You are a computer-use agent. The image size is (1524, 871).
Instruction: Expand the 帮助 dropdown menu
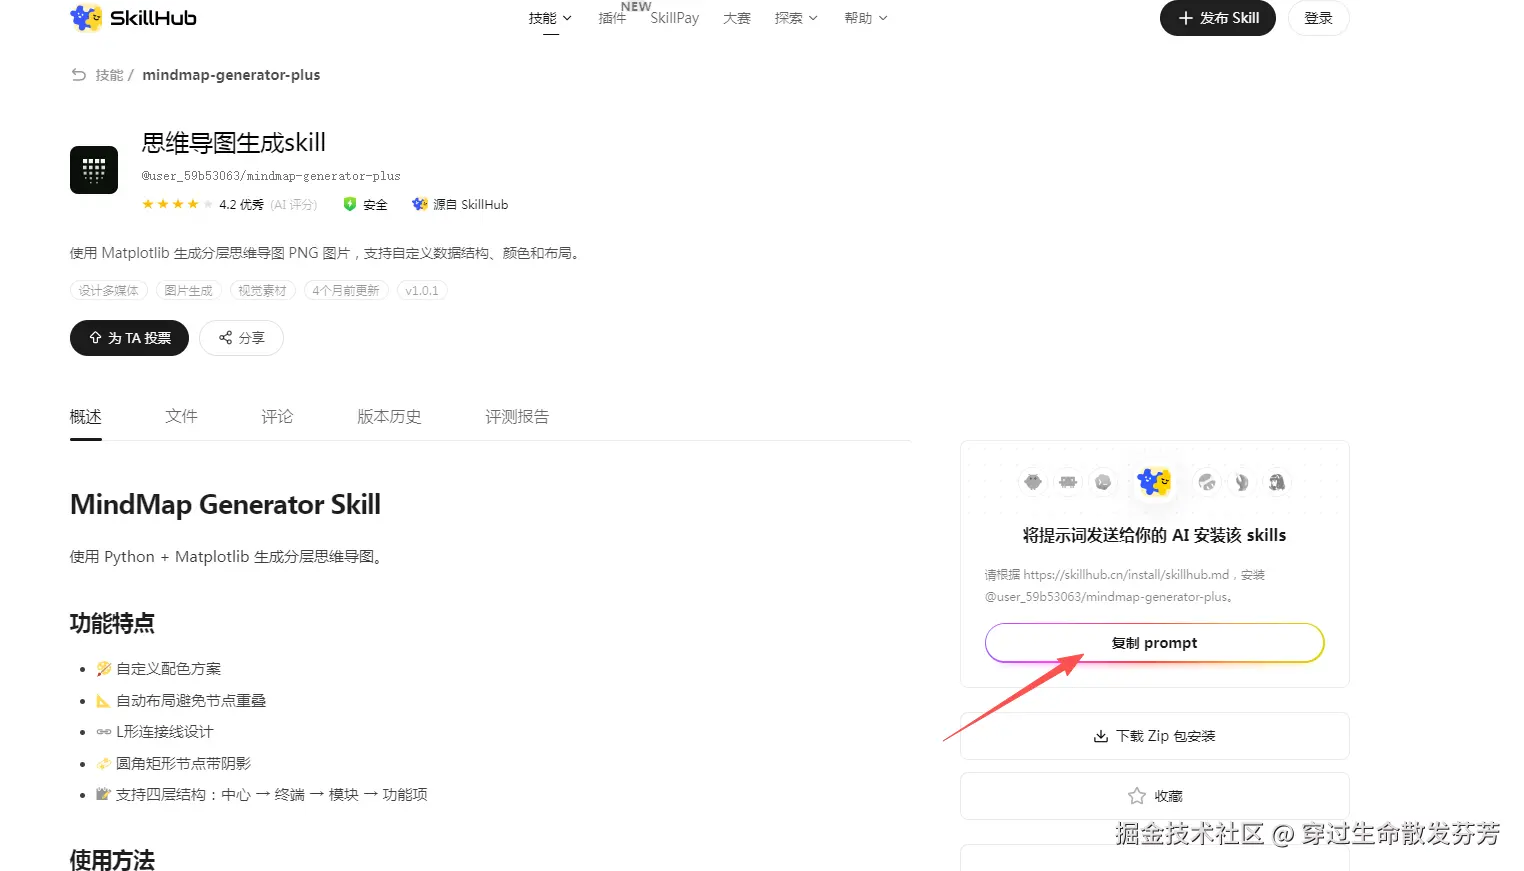click(x=866, y=18)
